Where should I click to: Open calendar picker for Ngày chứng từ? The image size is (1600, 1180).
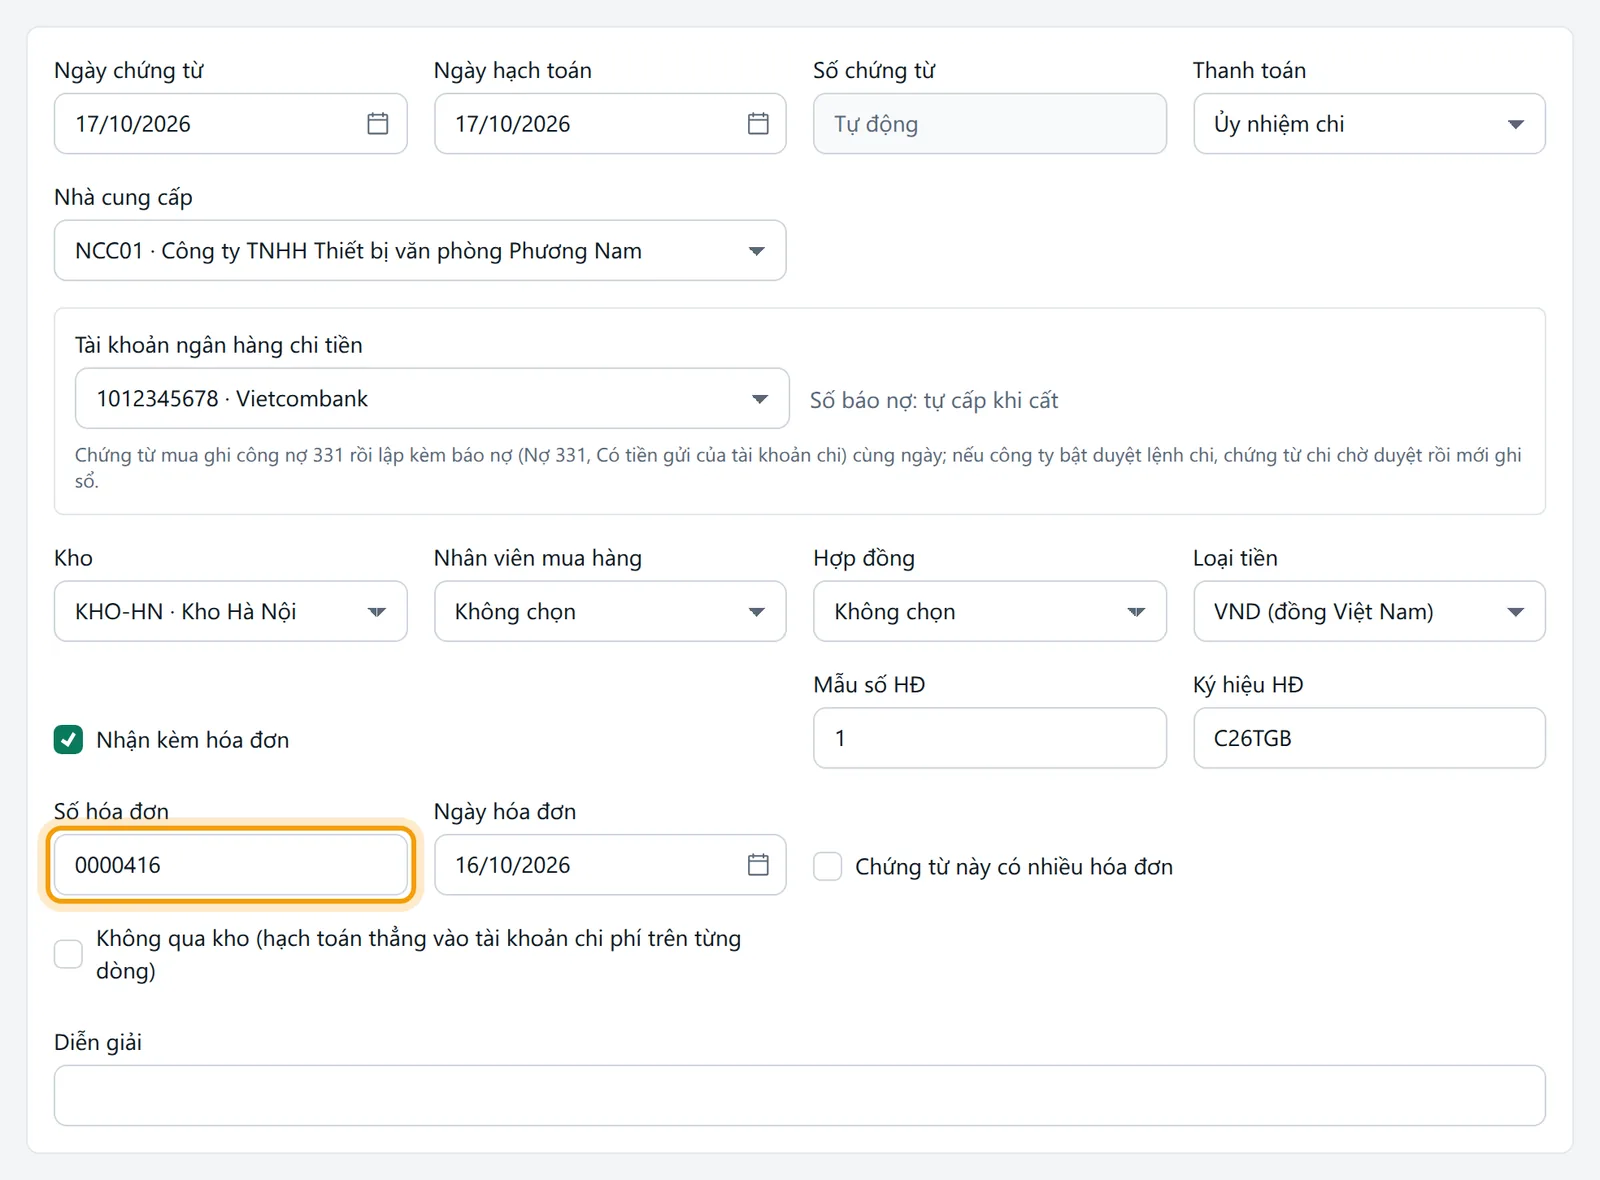tap(377, 124)
